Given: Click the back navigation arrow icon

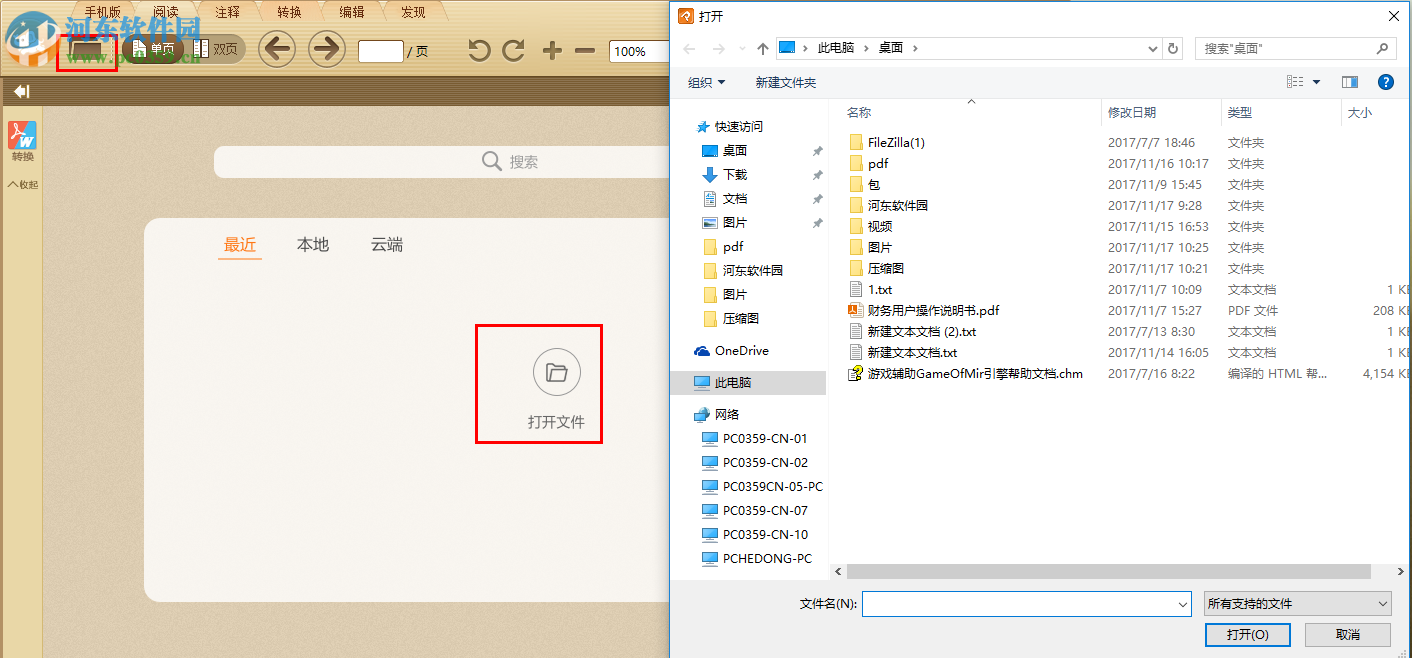Looking at the screenshot, I should [x=277, y=48].
